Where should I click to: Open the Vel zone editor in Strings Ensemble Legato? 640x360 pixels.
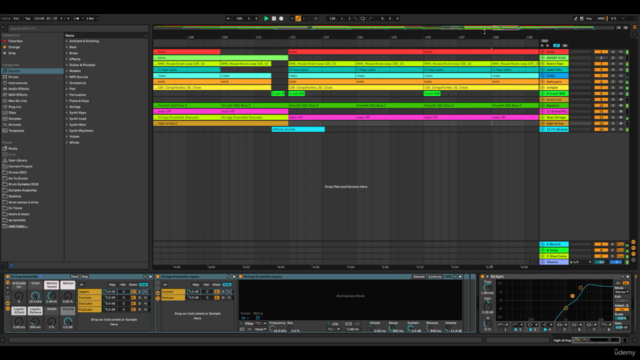click(x=206, y=284)
